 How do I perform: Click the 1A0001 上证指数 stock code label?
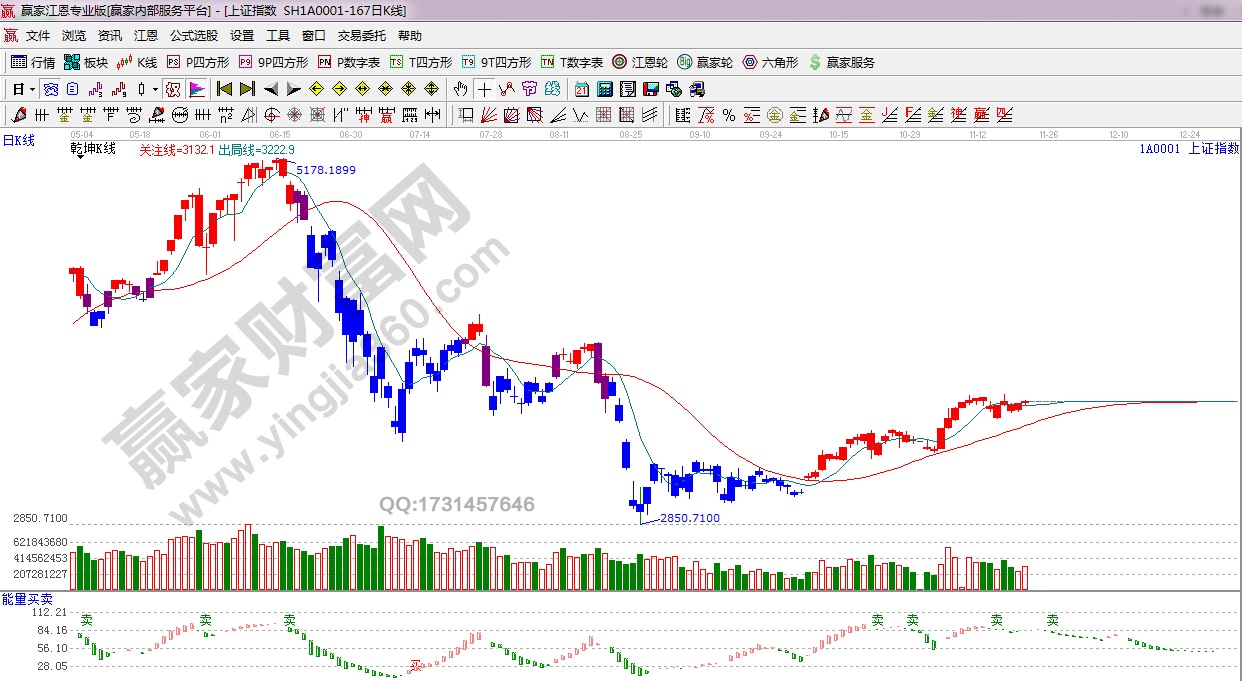click(1188, 149)
